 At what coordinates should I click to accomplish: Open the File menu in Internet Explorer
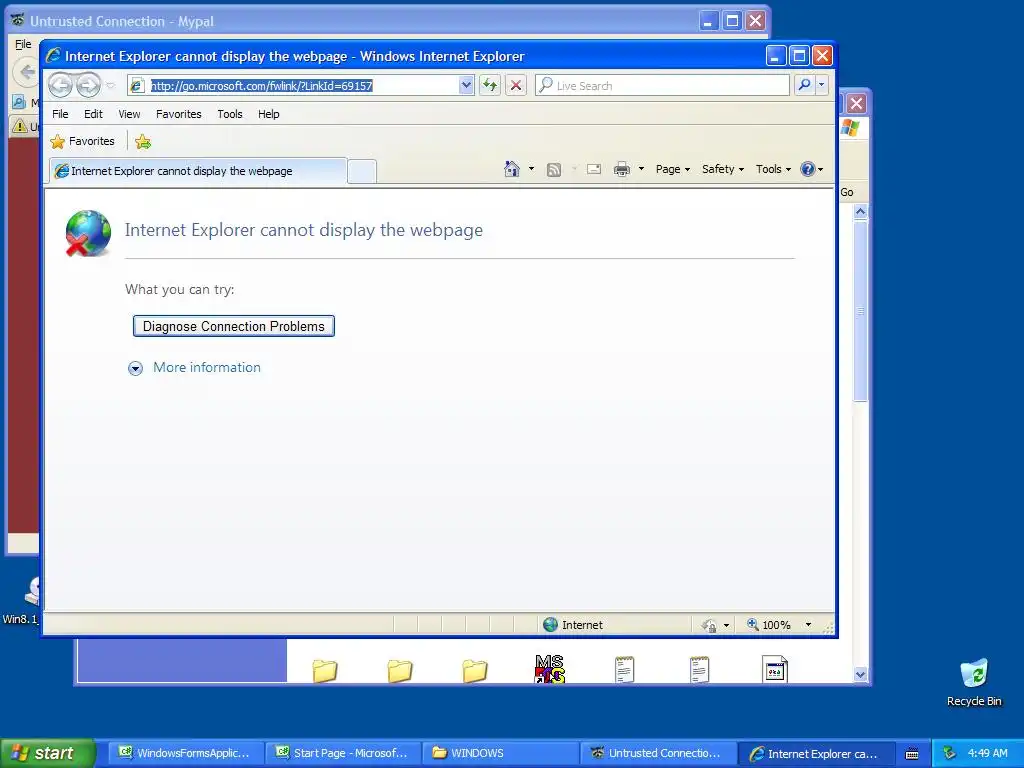[x=60, y=114]
